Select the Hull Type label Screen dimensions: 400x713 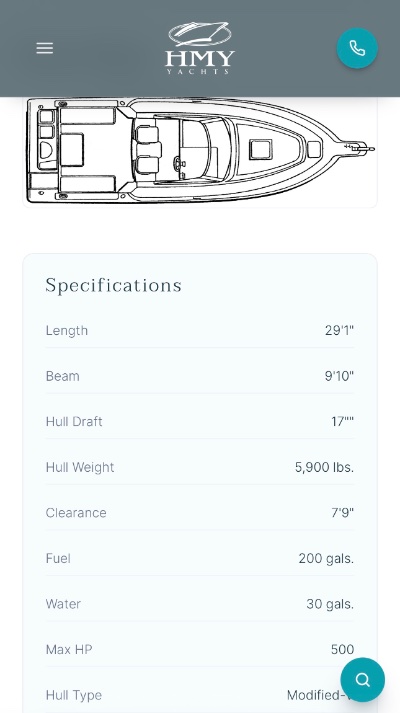pos(74,695)
